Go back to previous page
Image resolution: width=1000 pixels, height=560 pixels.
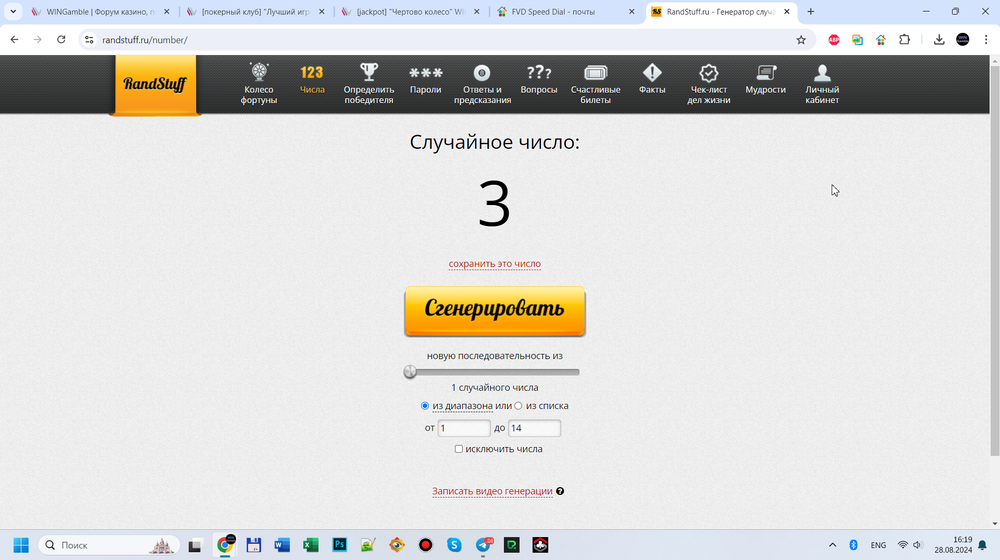(x=14, y=40)
